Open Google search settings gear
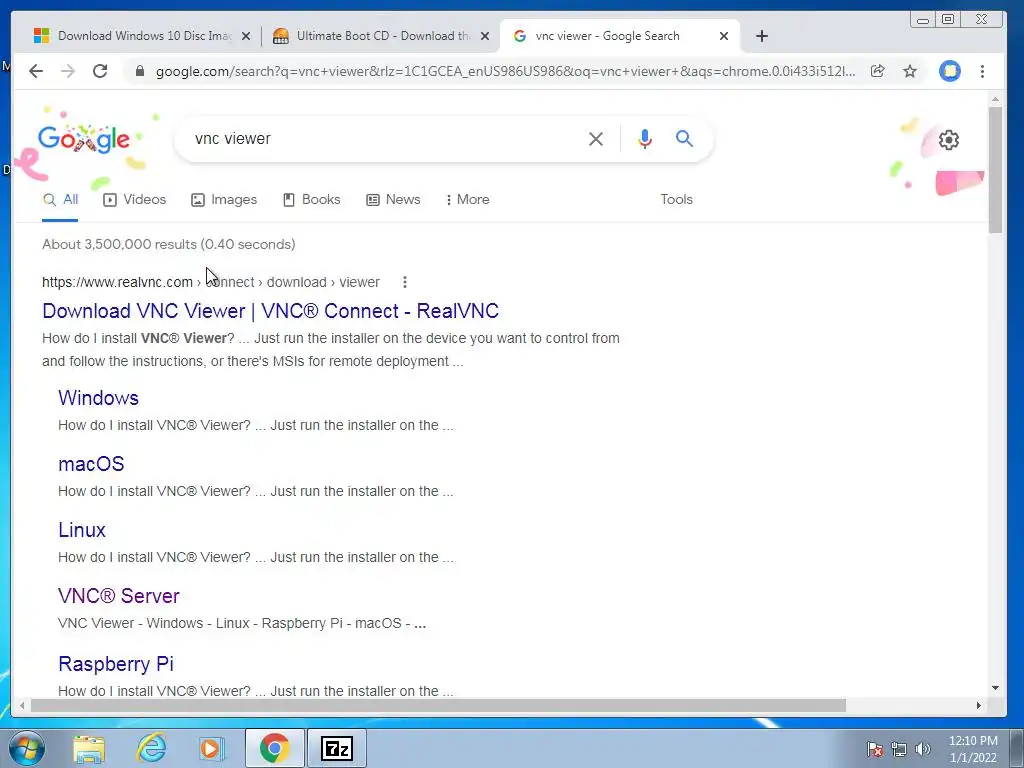 tap(948, 140)
